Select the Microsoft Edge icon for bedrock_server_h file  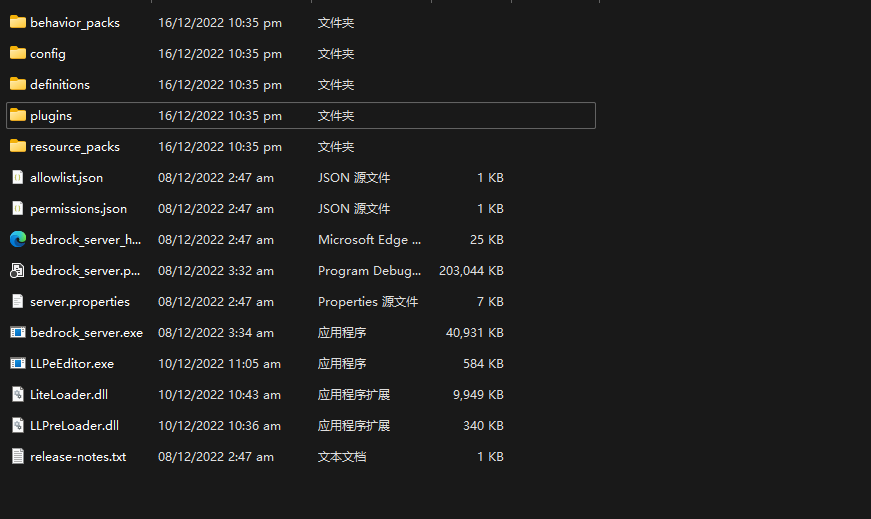[x=18, y=239]
